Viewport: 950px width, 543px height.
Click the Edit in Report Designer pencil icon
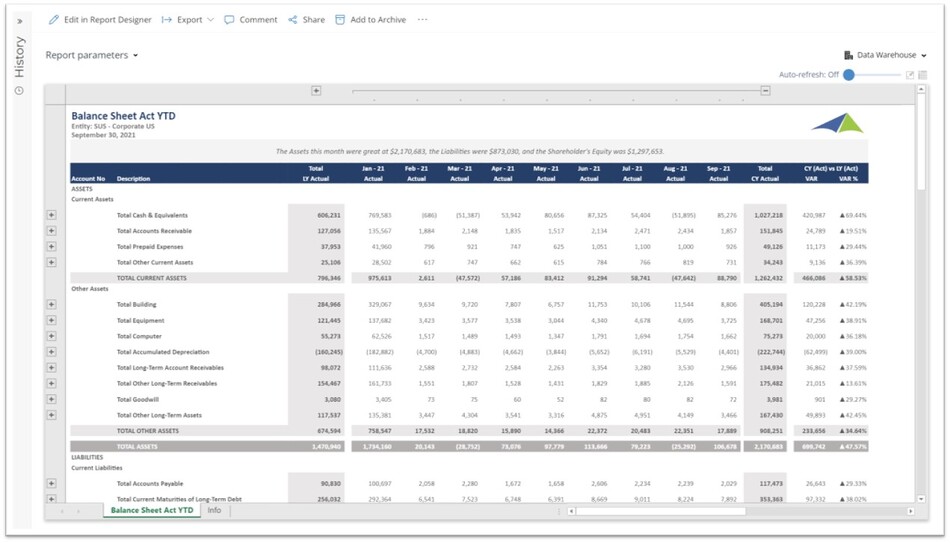54,20
